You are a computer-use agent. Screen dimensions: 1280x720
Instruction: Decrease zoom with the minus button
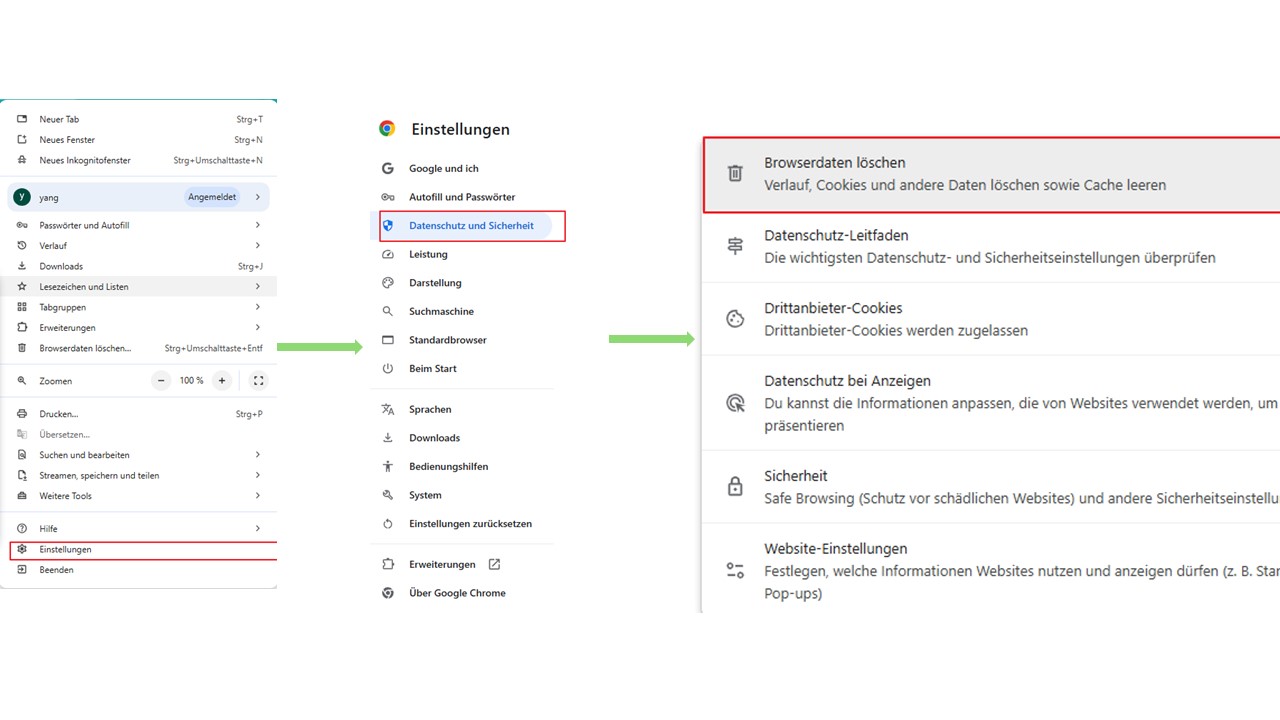coord(162,381)
